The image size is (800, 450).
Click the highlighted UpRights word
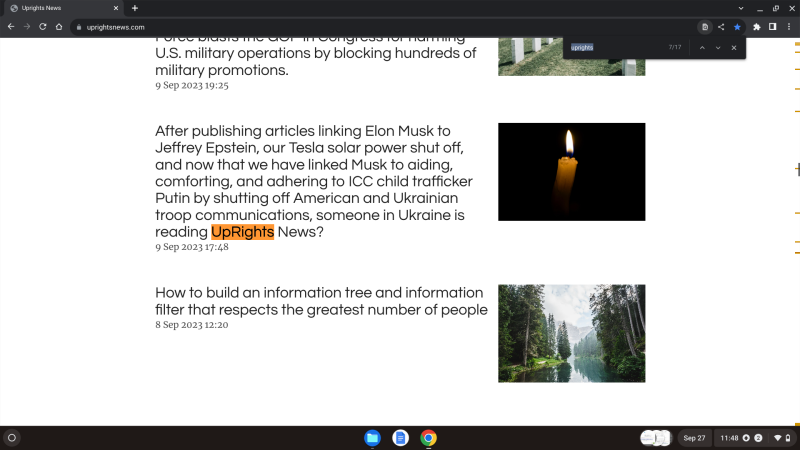coord(242,232)
